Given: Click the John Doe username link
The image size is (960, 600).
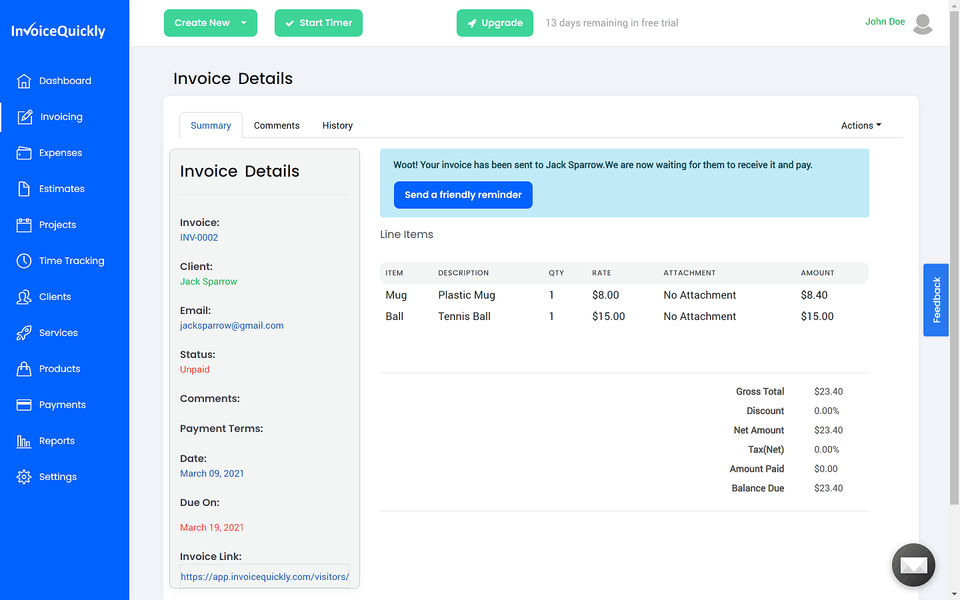Looking at the screenshot, I should 885,21.
